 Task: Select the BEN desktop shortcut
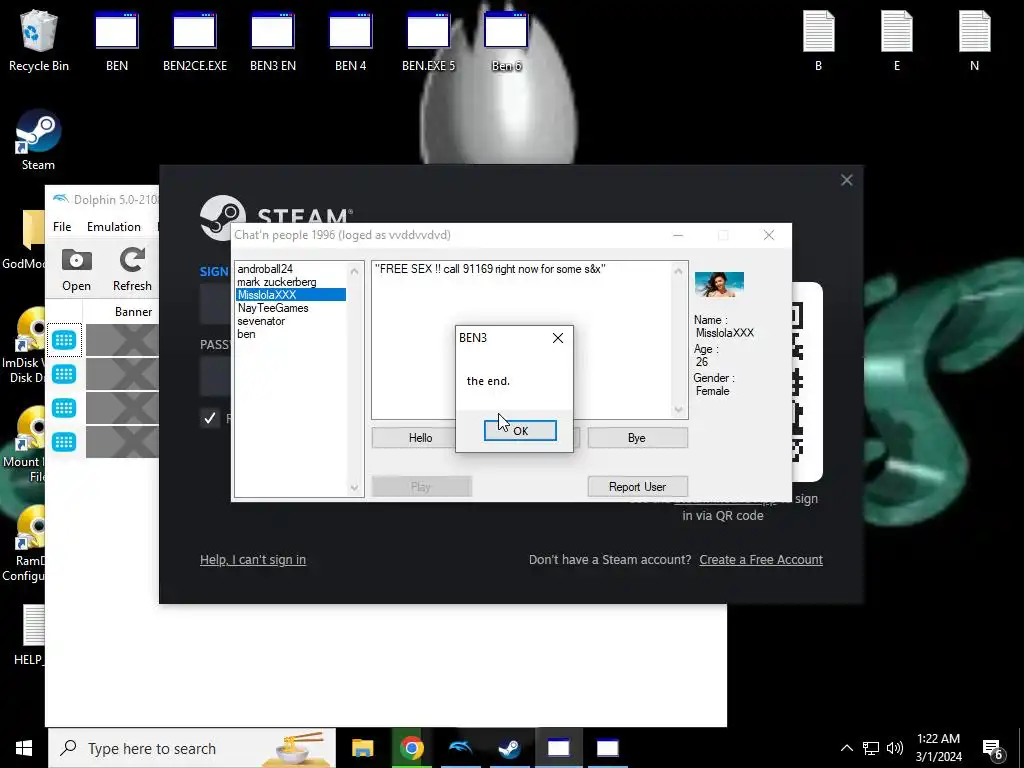click(117, 40)
